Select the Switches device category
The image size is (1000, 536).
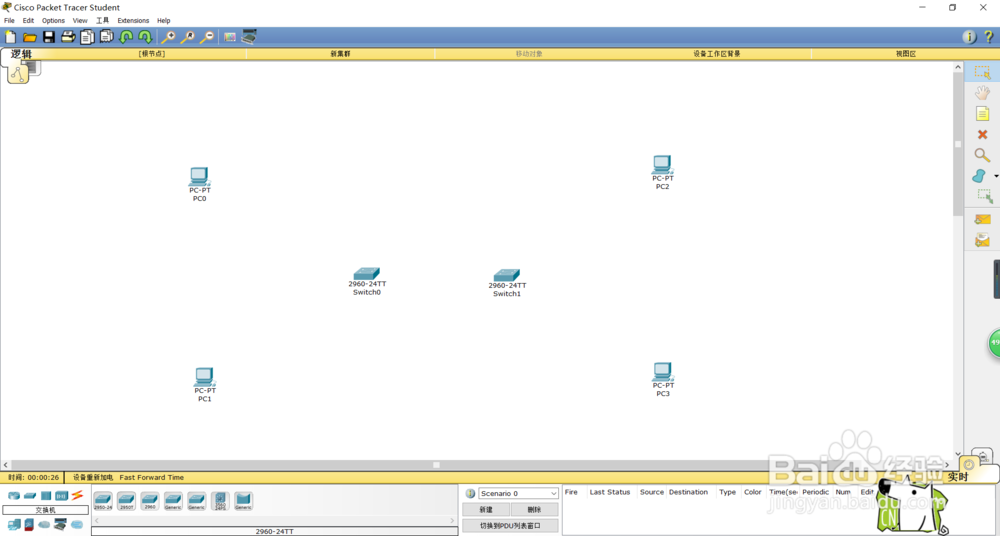[x=30, y=495]
